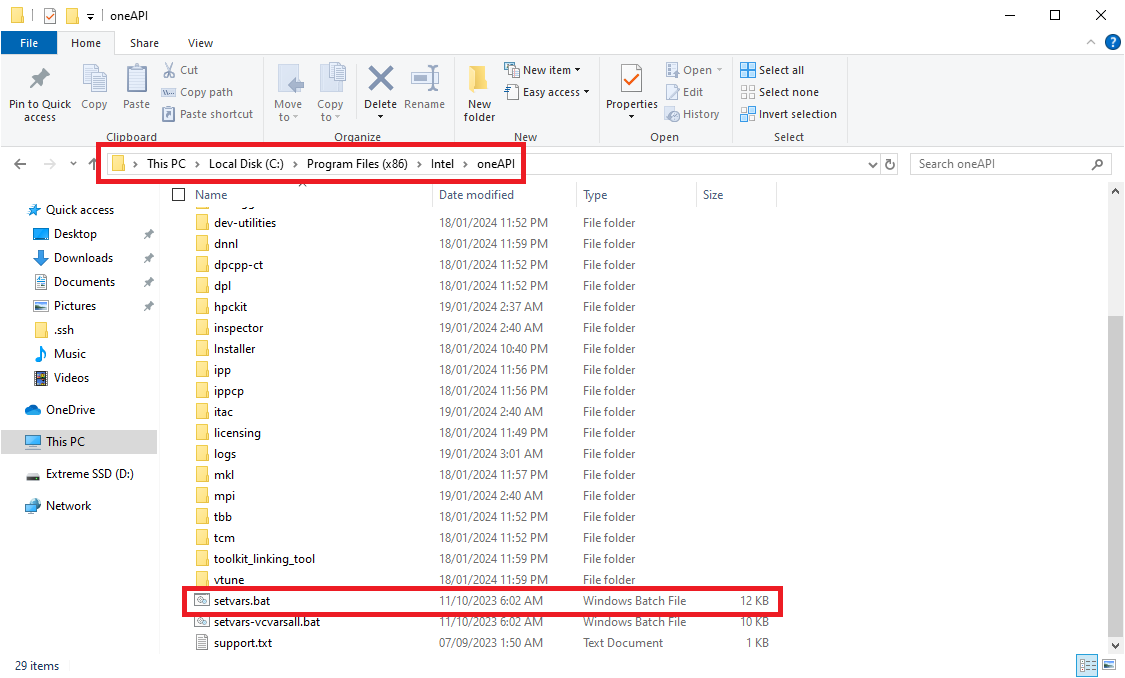Expand the New item dropdown
The height and width of the screenshot is (678, 1125).
point(578,70)
